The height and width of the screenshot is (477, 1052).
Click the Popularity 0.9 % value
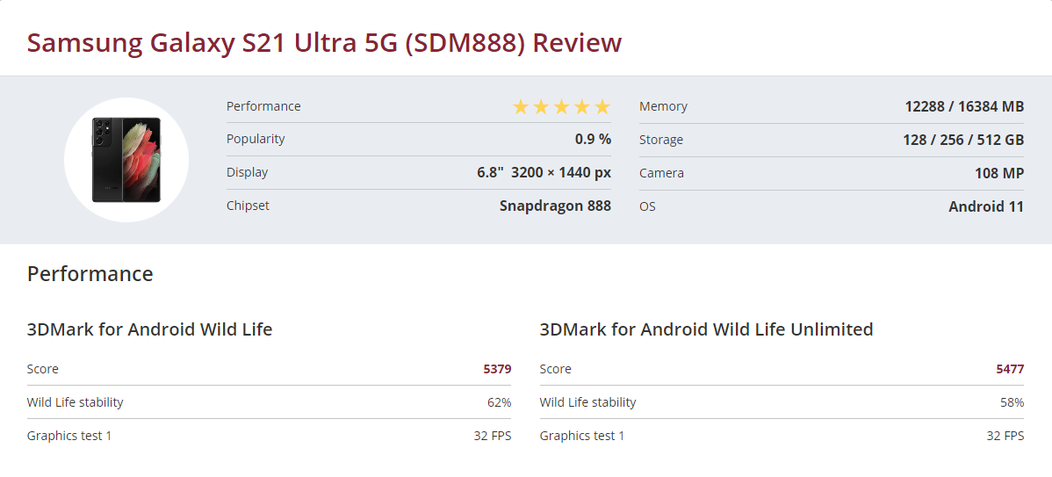(x=593, y=139)
